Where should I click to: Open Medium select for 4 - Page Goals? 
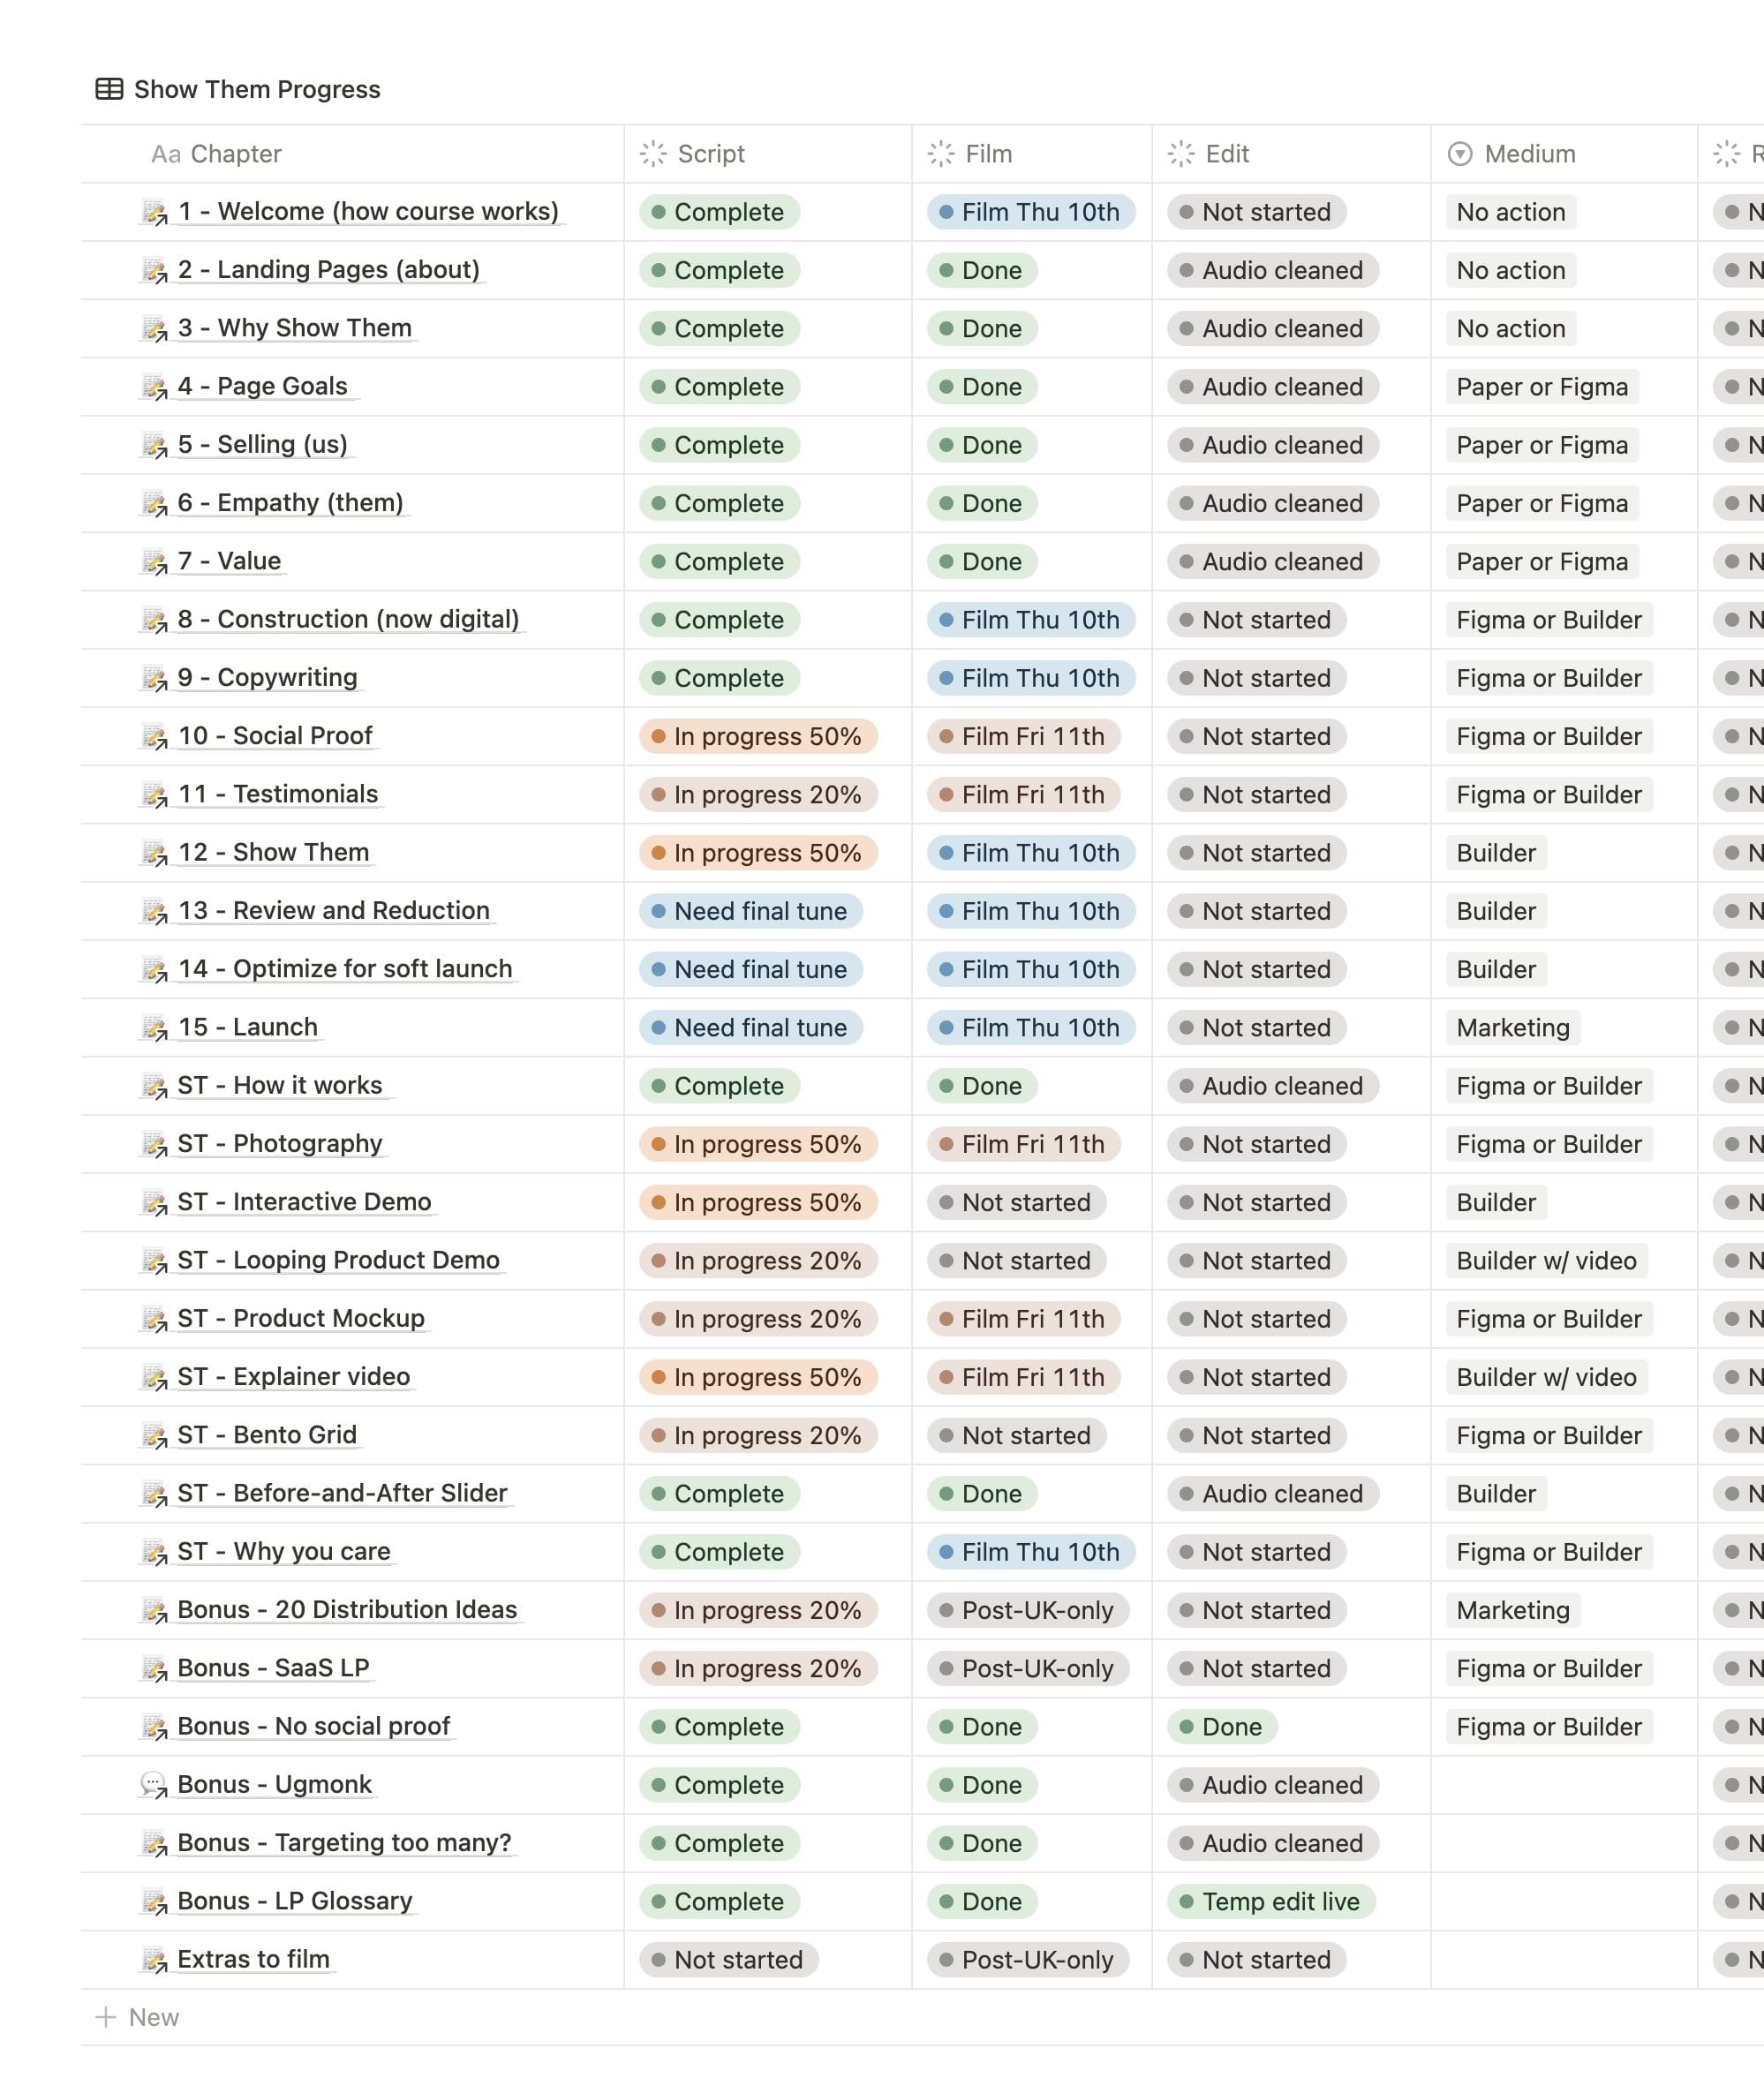[1542, 387]
